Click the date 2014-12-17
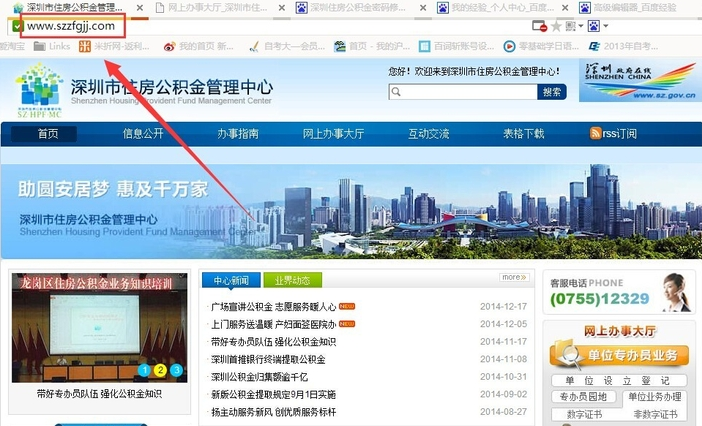 point(504,307)
